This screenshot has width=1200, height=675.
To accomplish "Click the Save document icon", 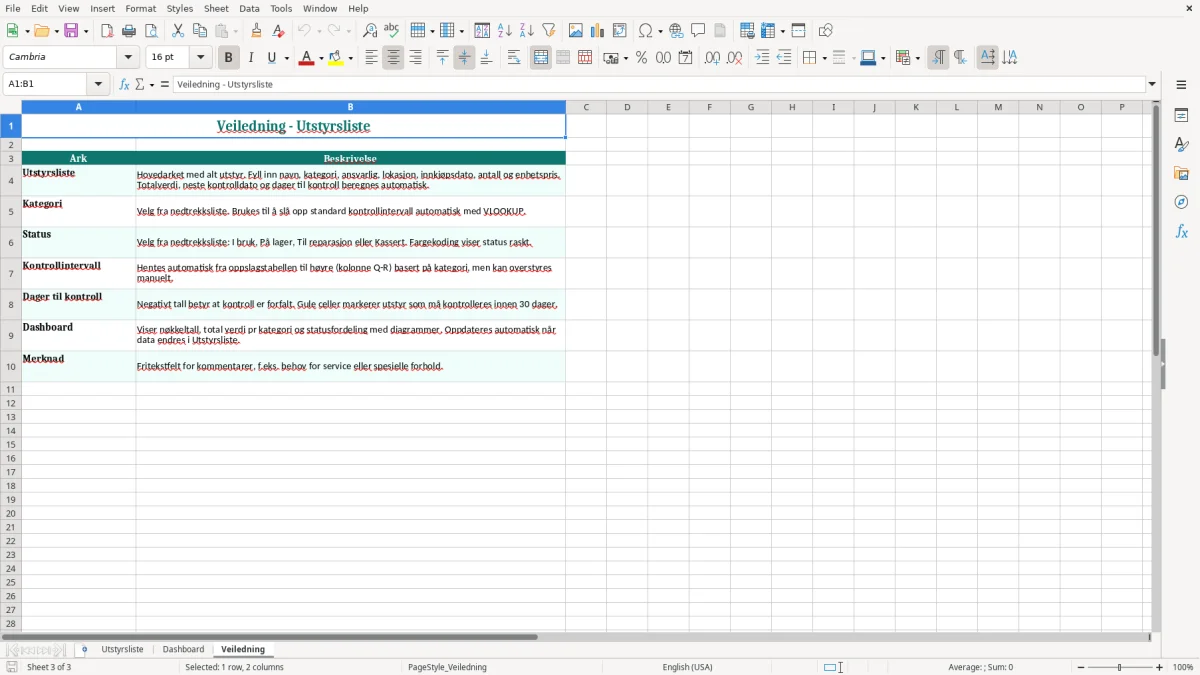I will (71, 31).
